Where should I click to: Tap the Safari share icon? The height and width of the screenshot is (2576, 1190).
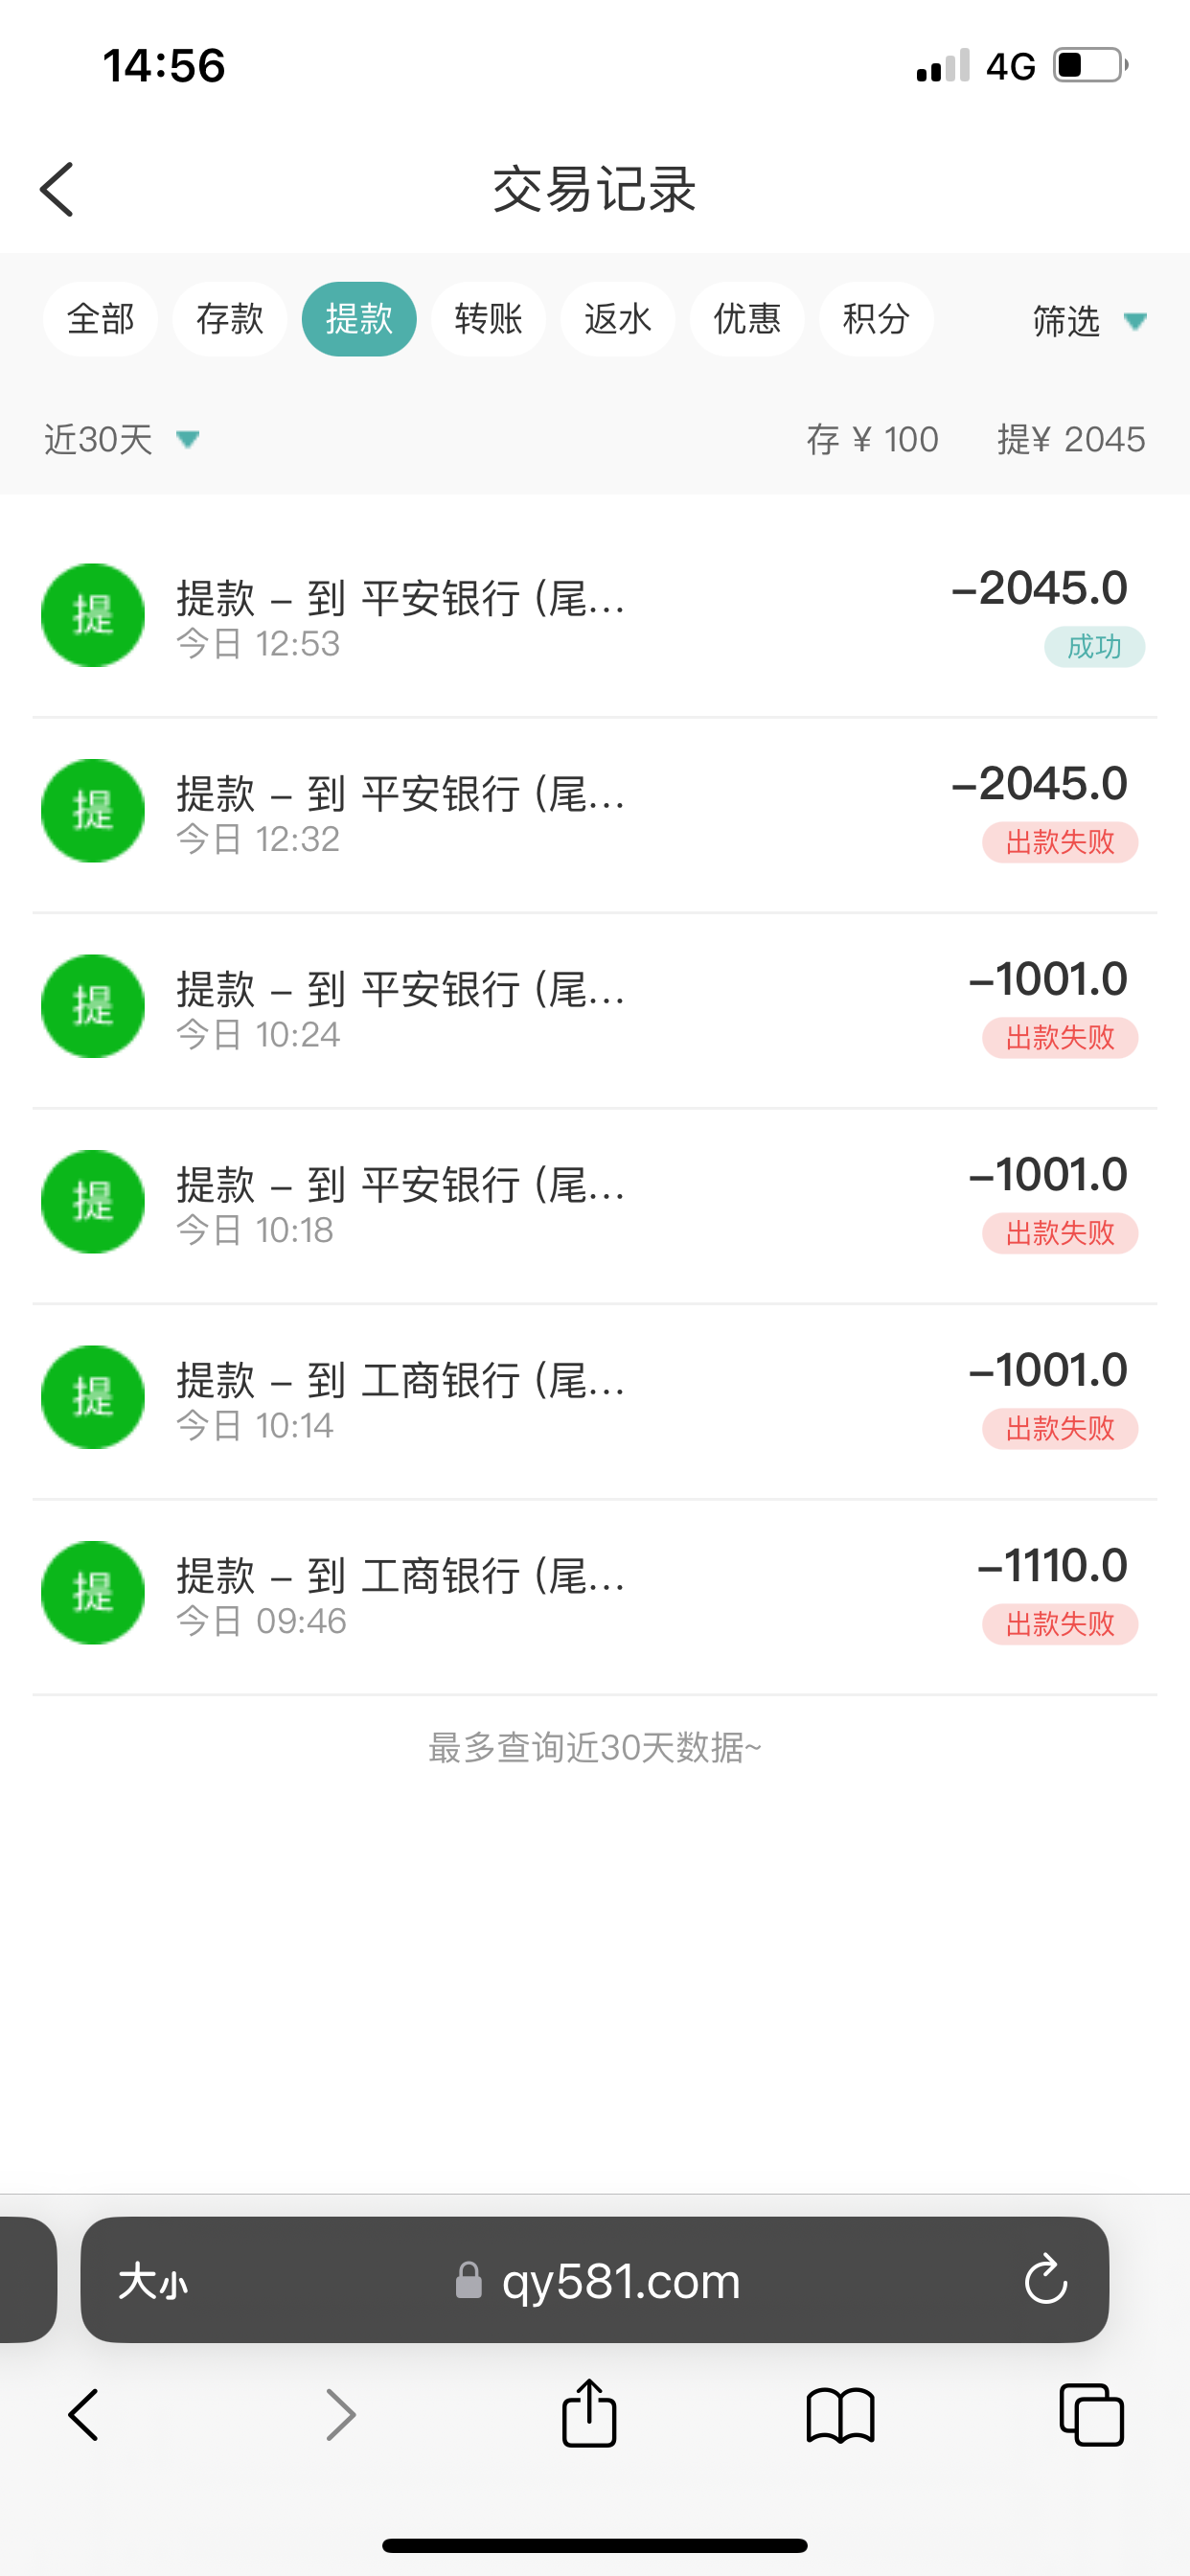[589, 2414]
